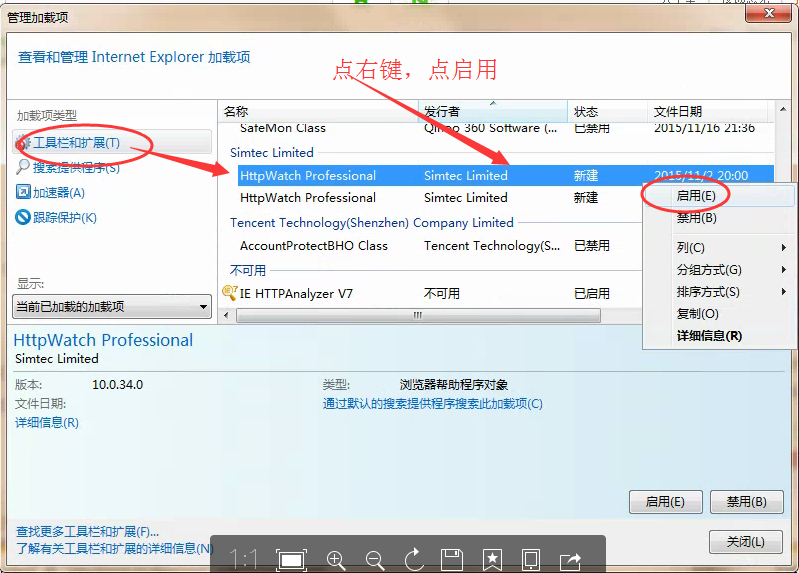
Task: Select 工具栏和扩展(T) add-on type
Action: (76, 143)
